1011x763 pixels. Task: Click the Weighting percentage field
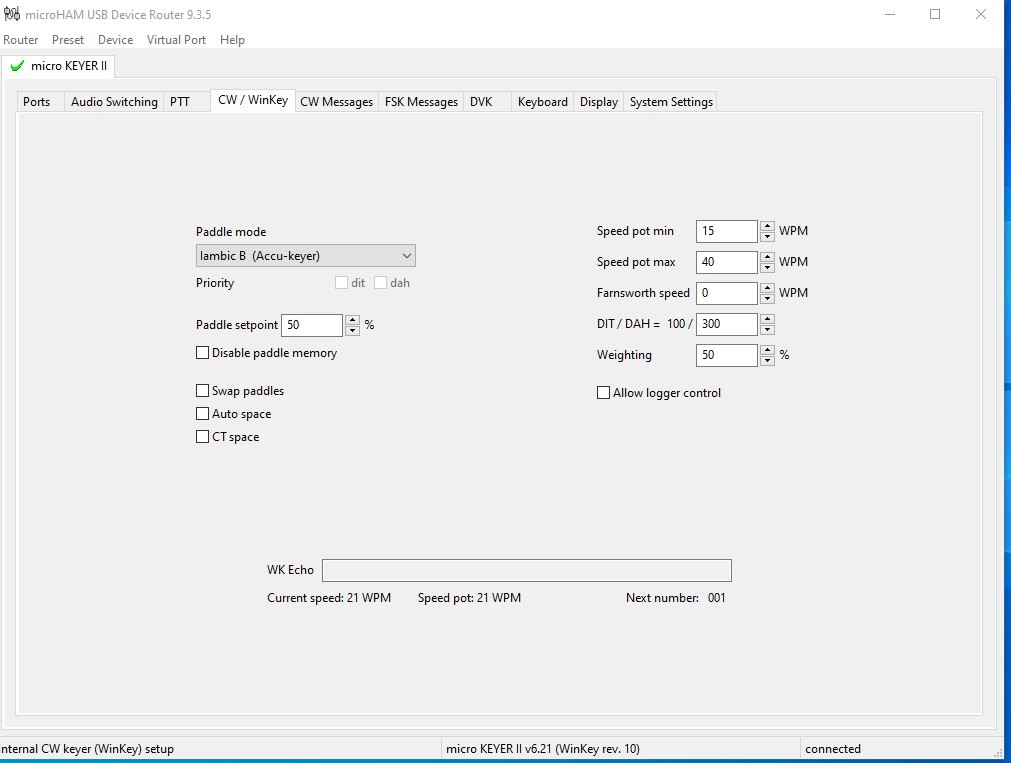(x=727, y=355)
